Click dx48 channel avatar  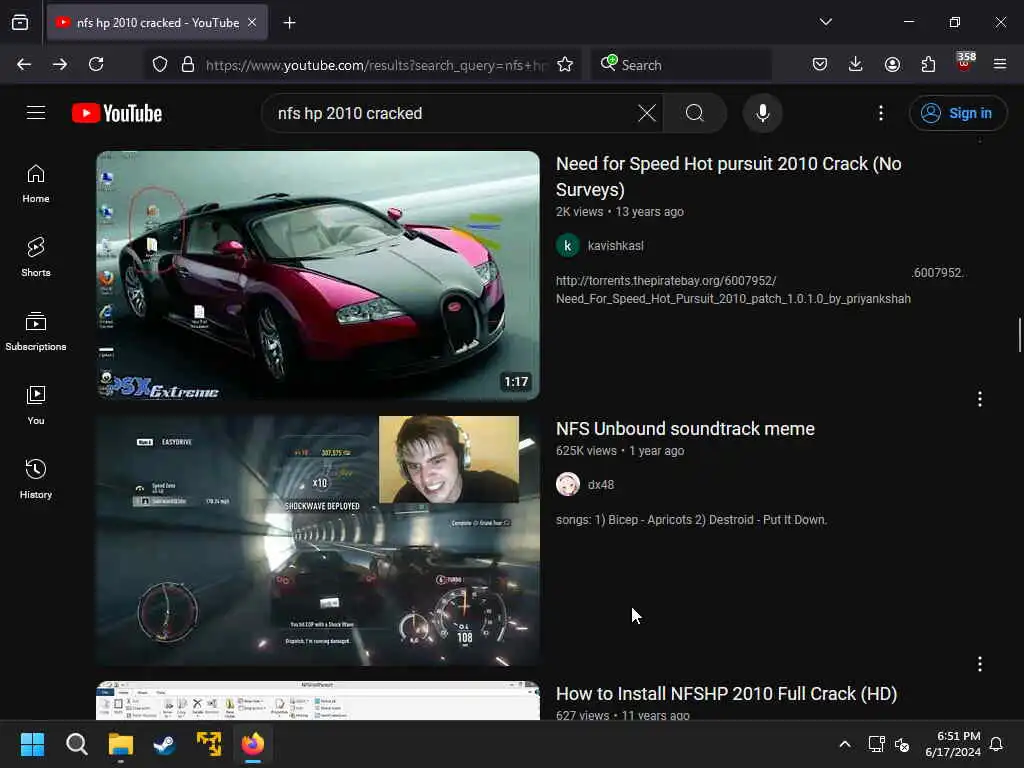568,485
